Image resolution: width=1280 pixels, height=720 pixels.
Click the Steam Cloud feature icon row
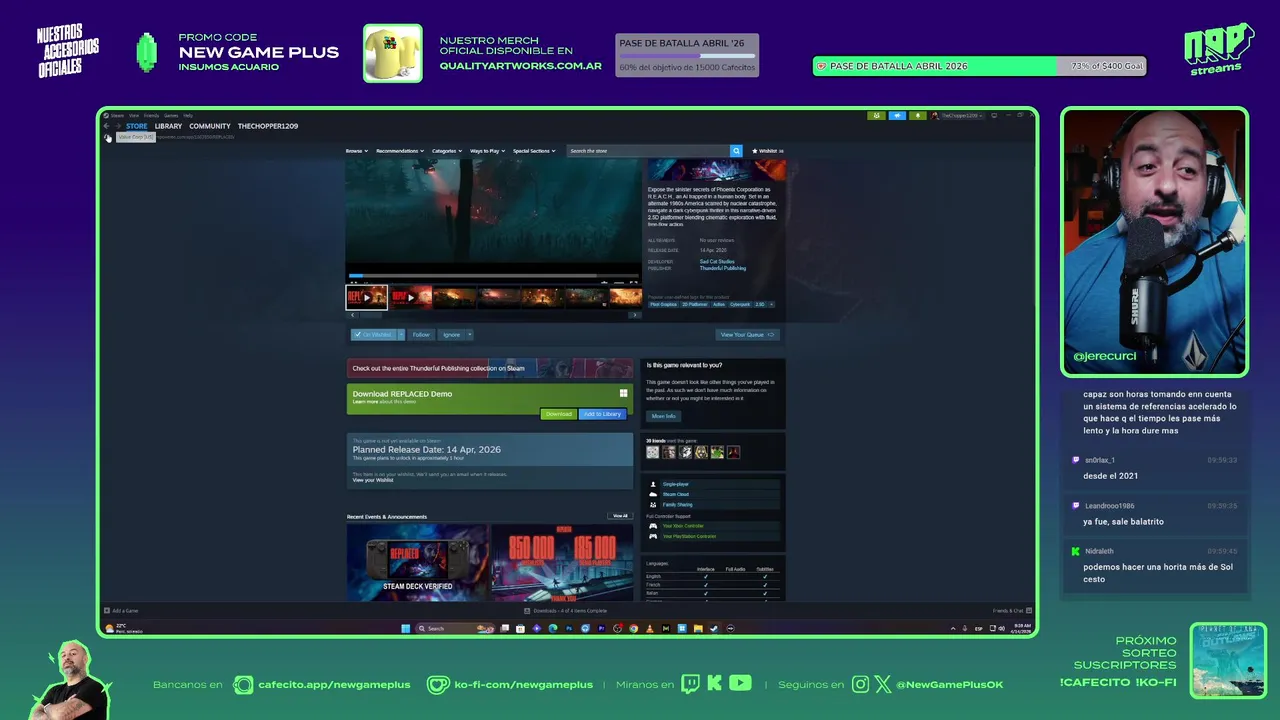click(712, 494)
